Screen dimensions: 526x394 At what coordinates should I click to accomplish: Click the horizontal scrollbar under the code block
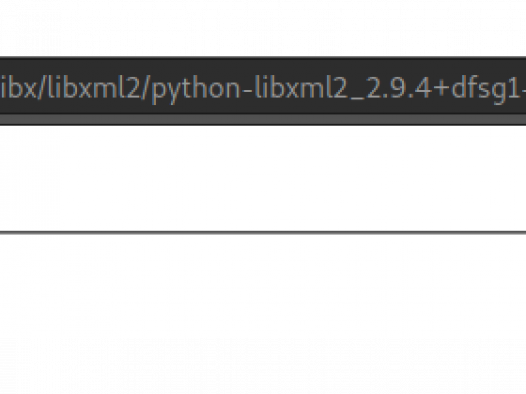pos(263,119)
